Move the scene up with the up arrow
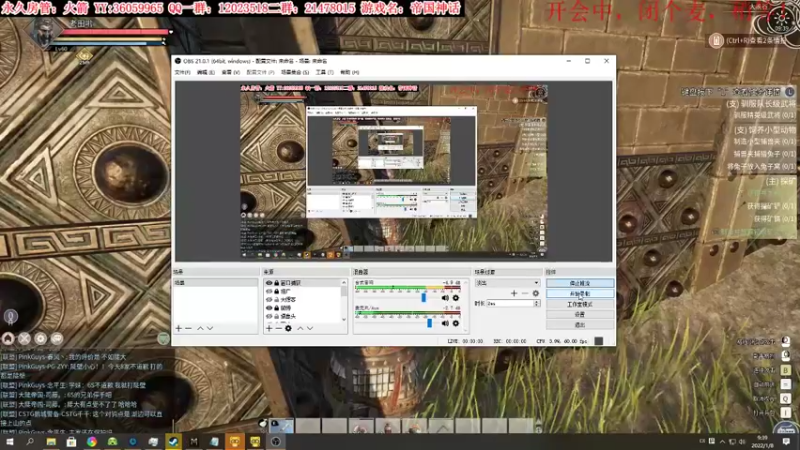 pyautogui.click(x=200, y=328)
